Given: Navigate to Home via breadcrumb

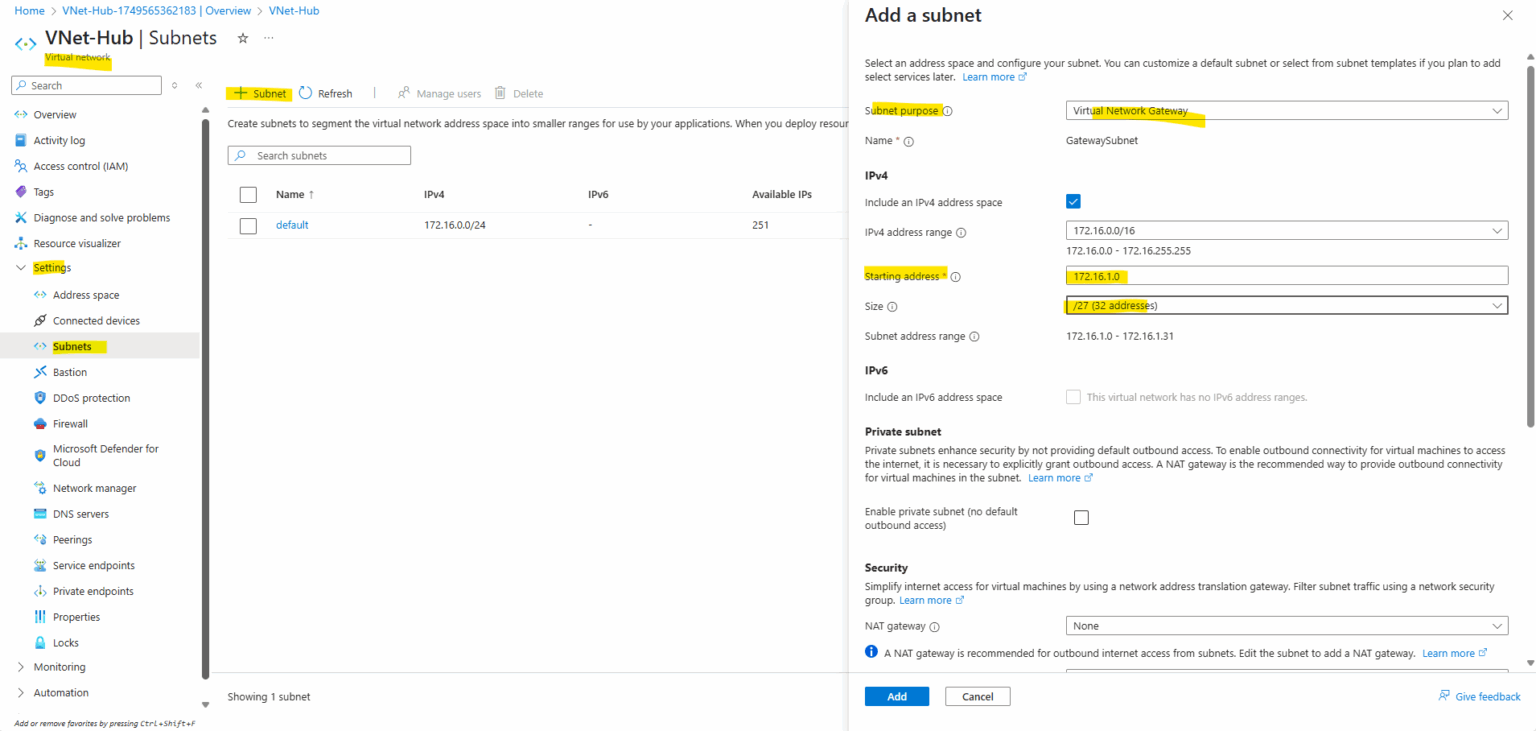Looking at the screenshot, I should pos(29,10).
